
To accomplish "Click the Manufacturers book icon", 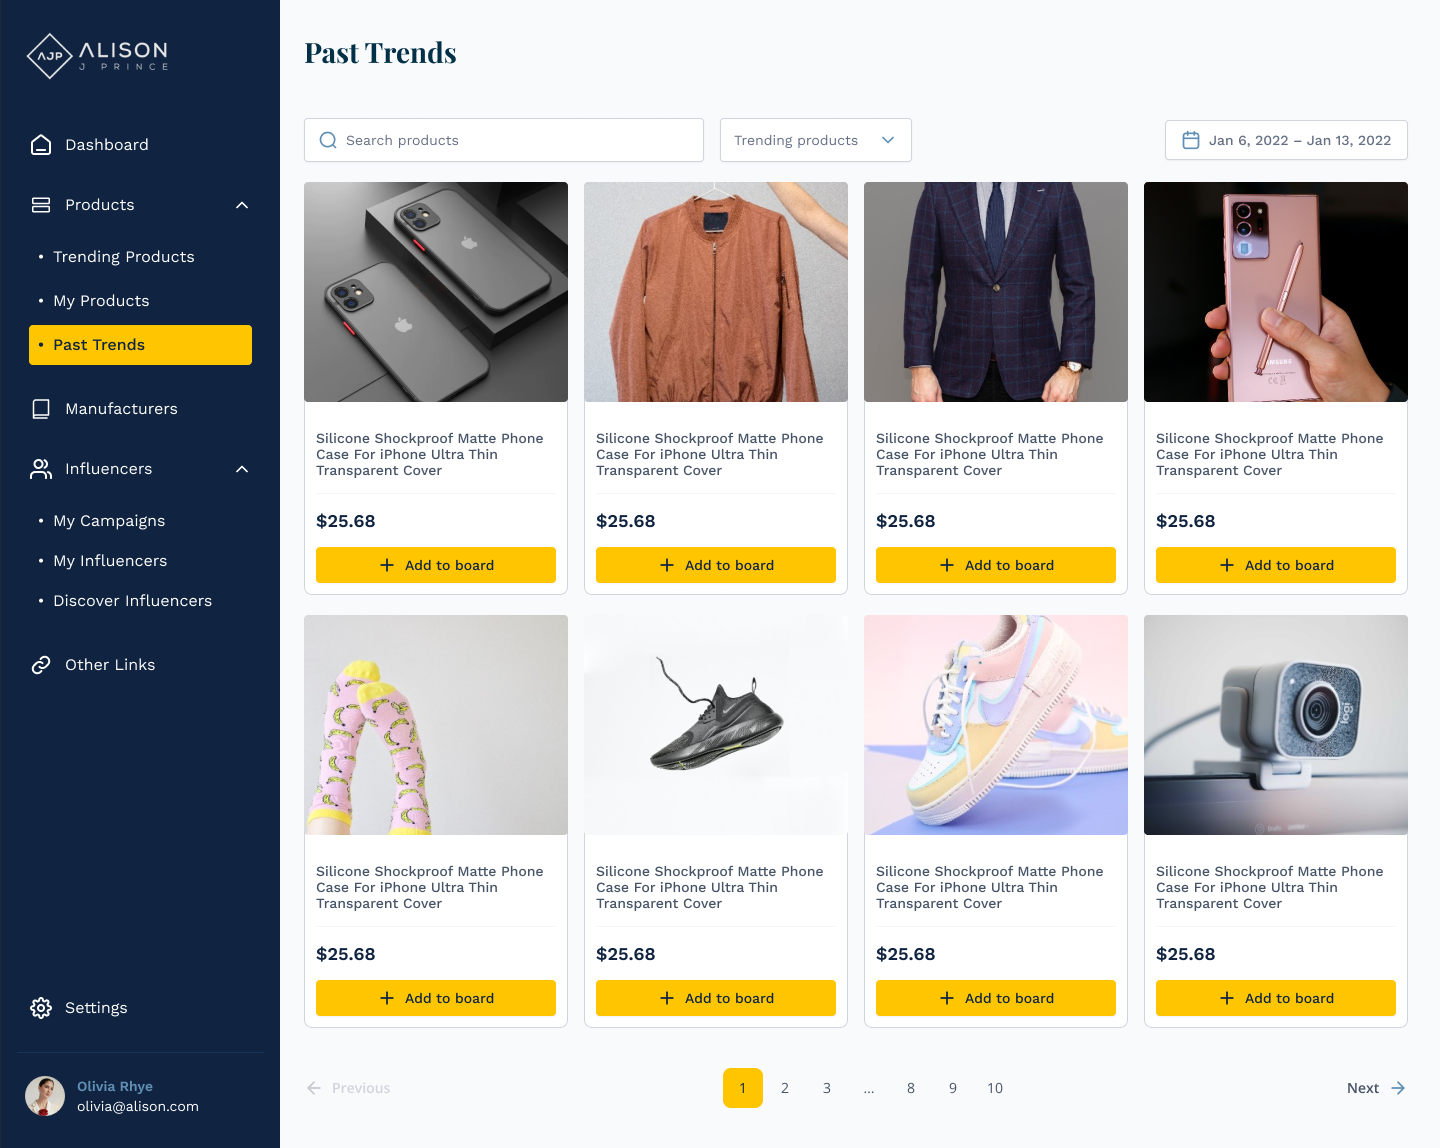I will coord(41,409).
